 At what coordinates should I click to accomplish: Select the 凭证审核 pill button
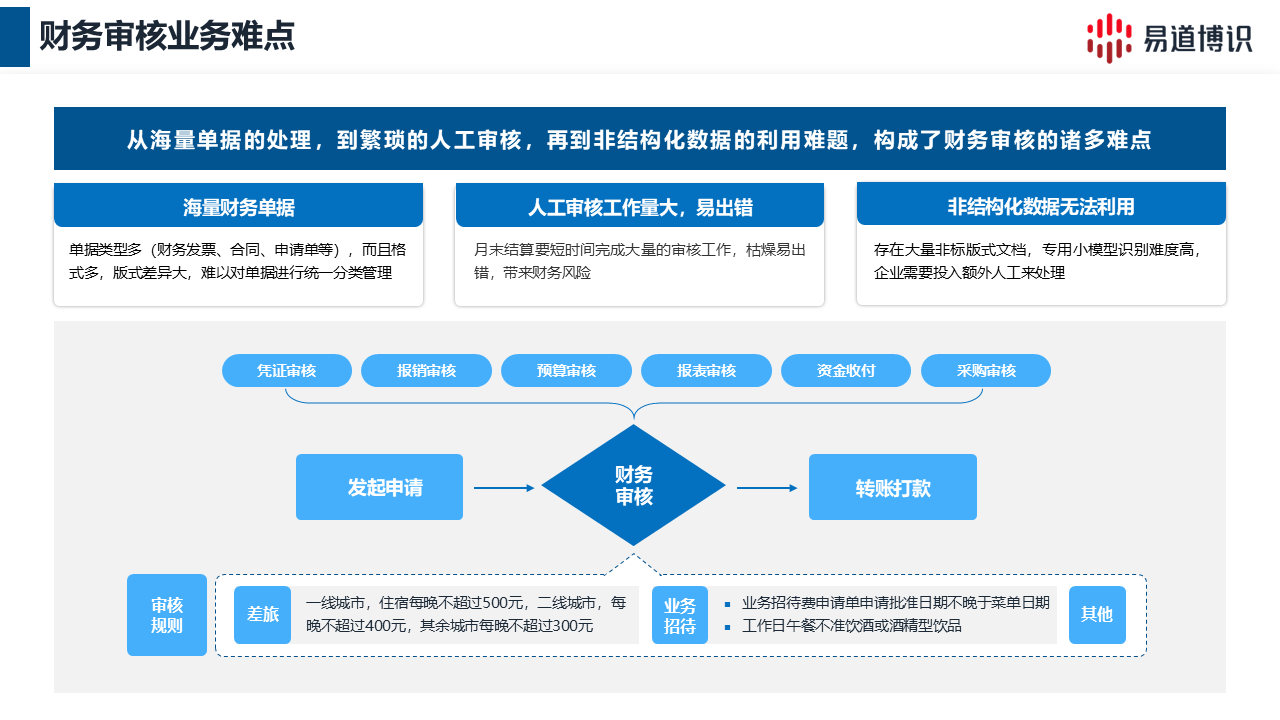287,371
